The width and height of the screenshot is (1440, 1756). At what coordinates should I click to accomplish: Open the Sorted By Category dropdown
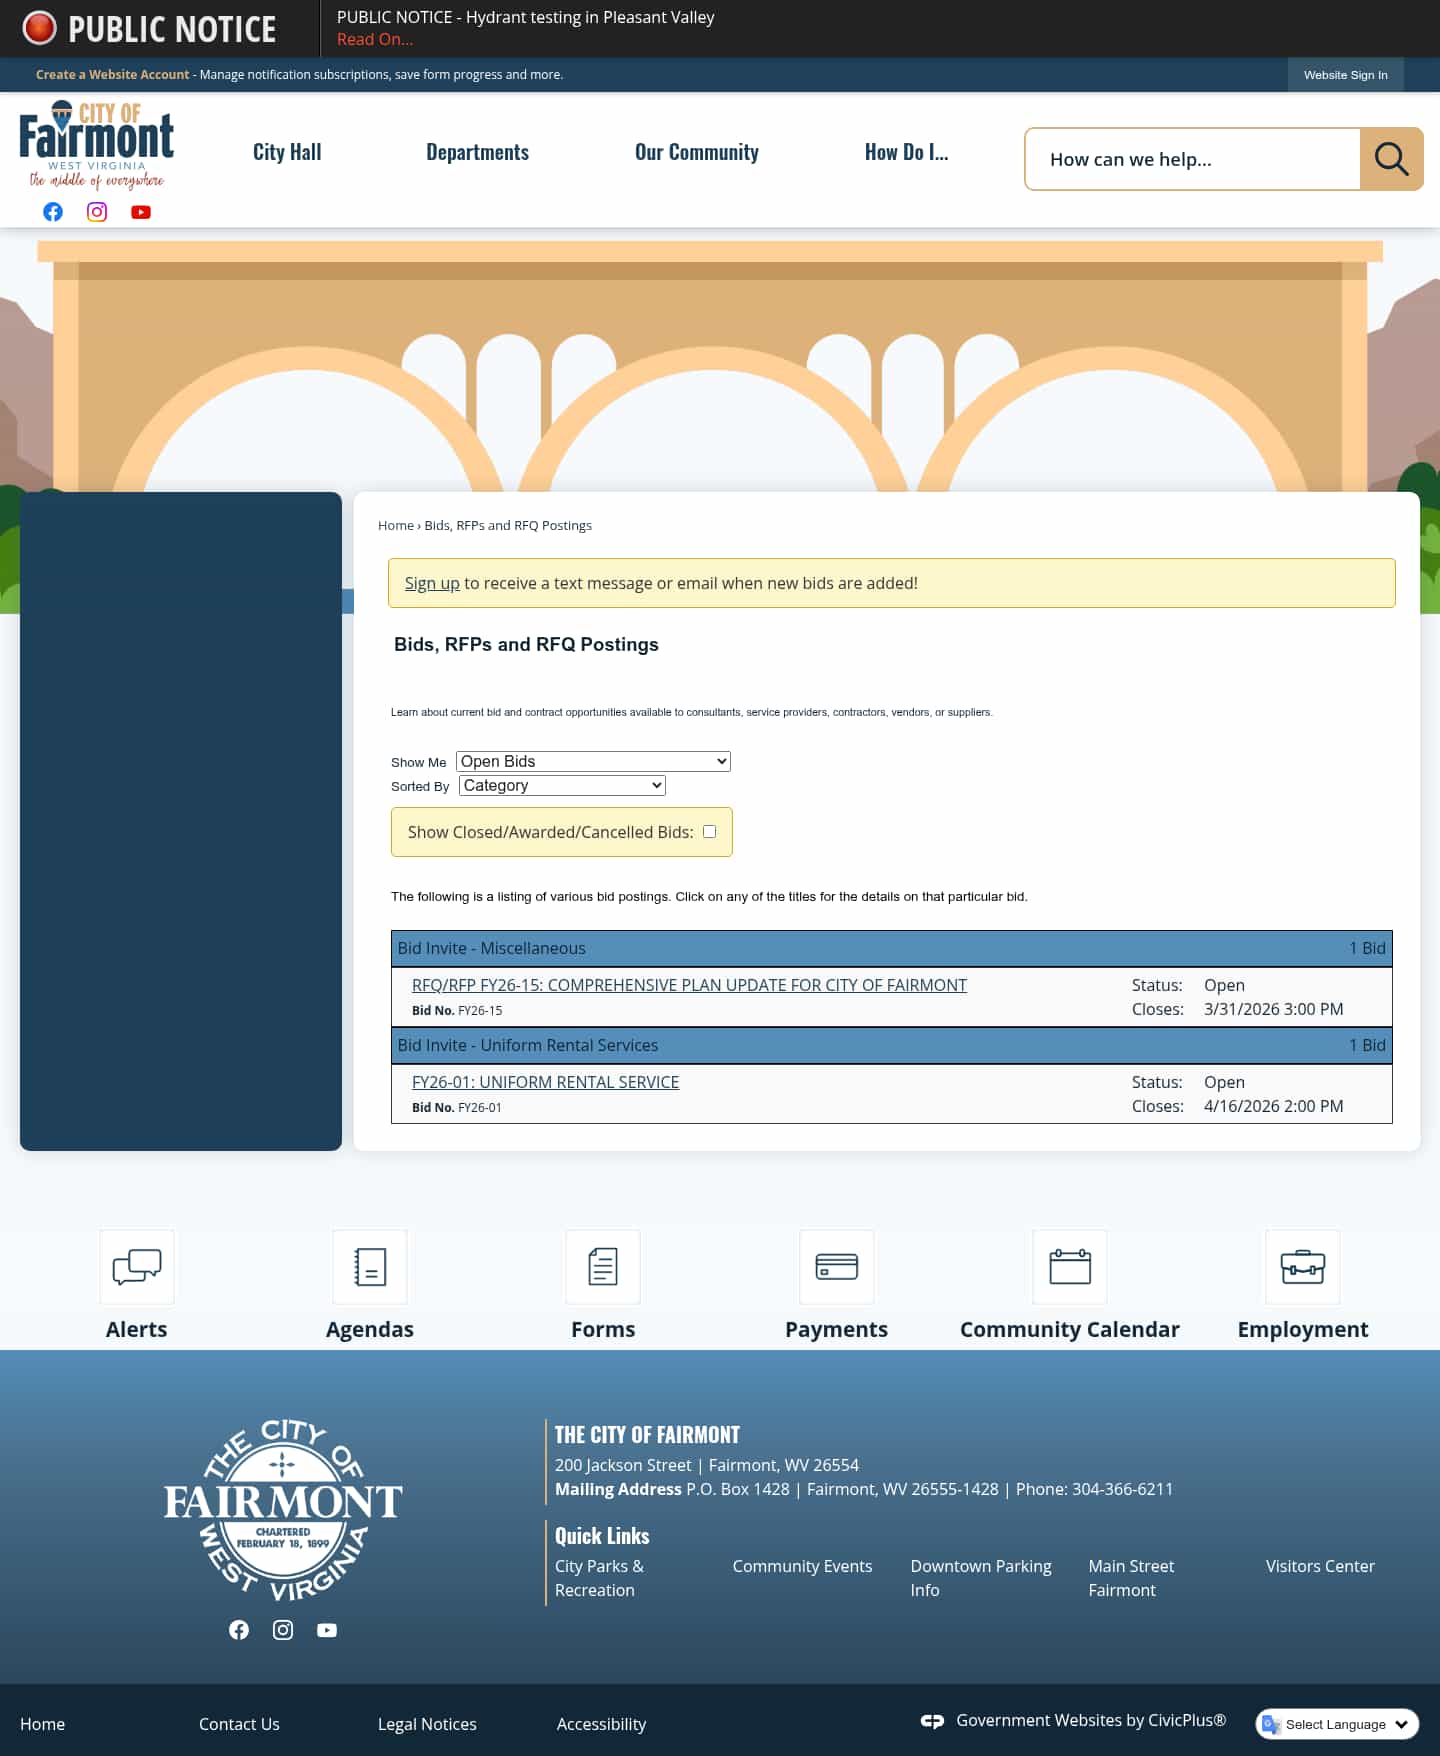(562, 785)
